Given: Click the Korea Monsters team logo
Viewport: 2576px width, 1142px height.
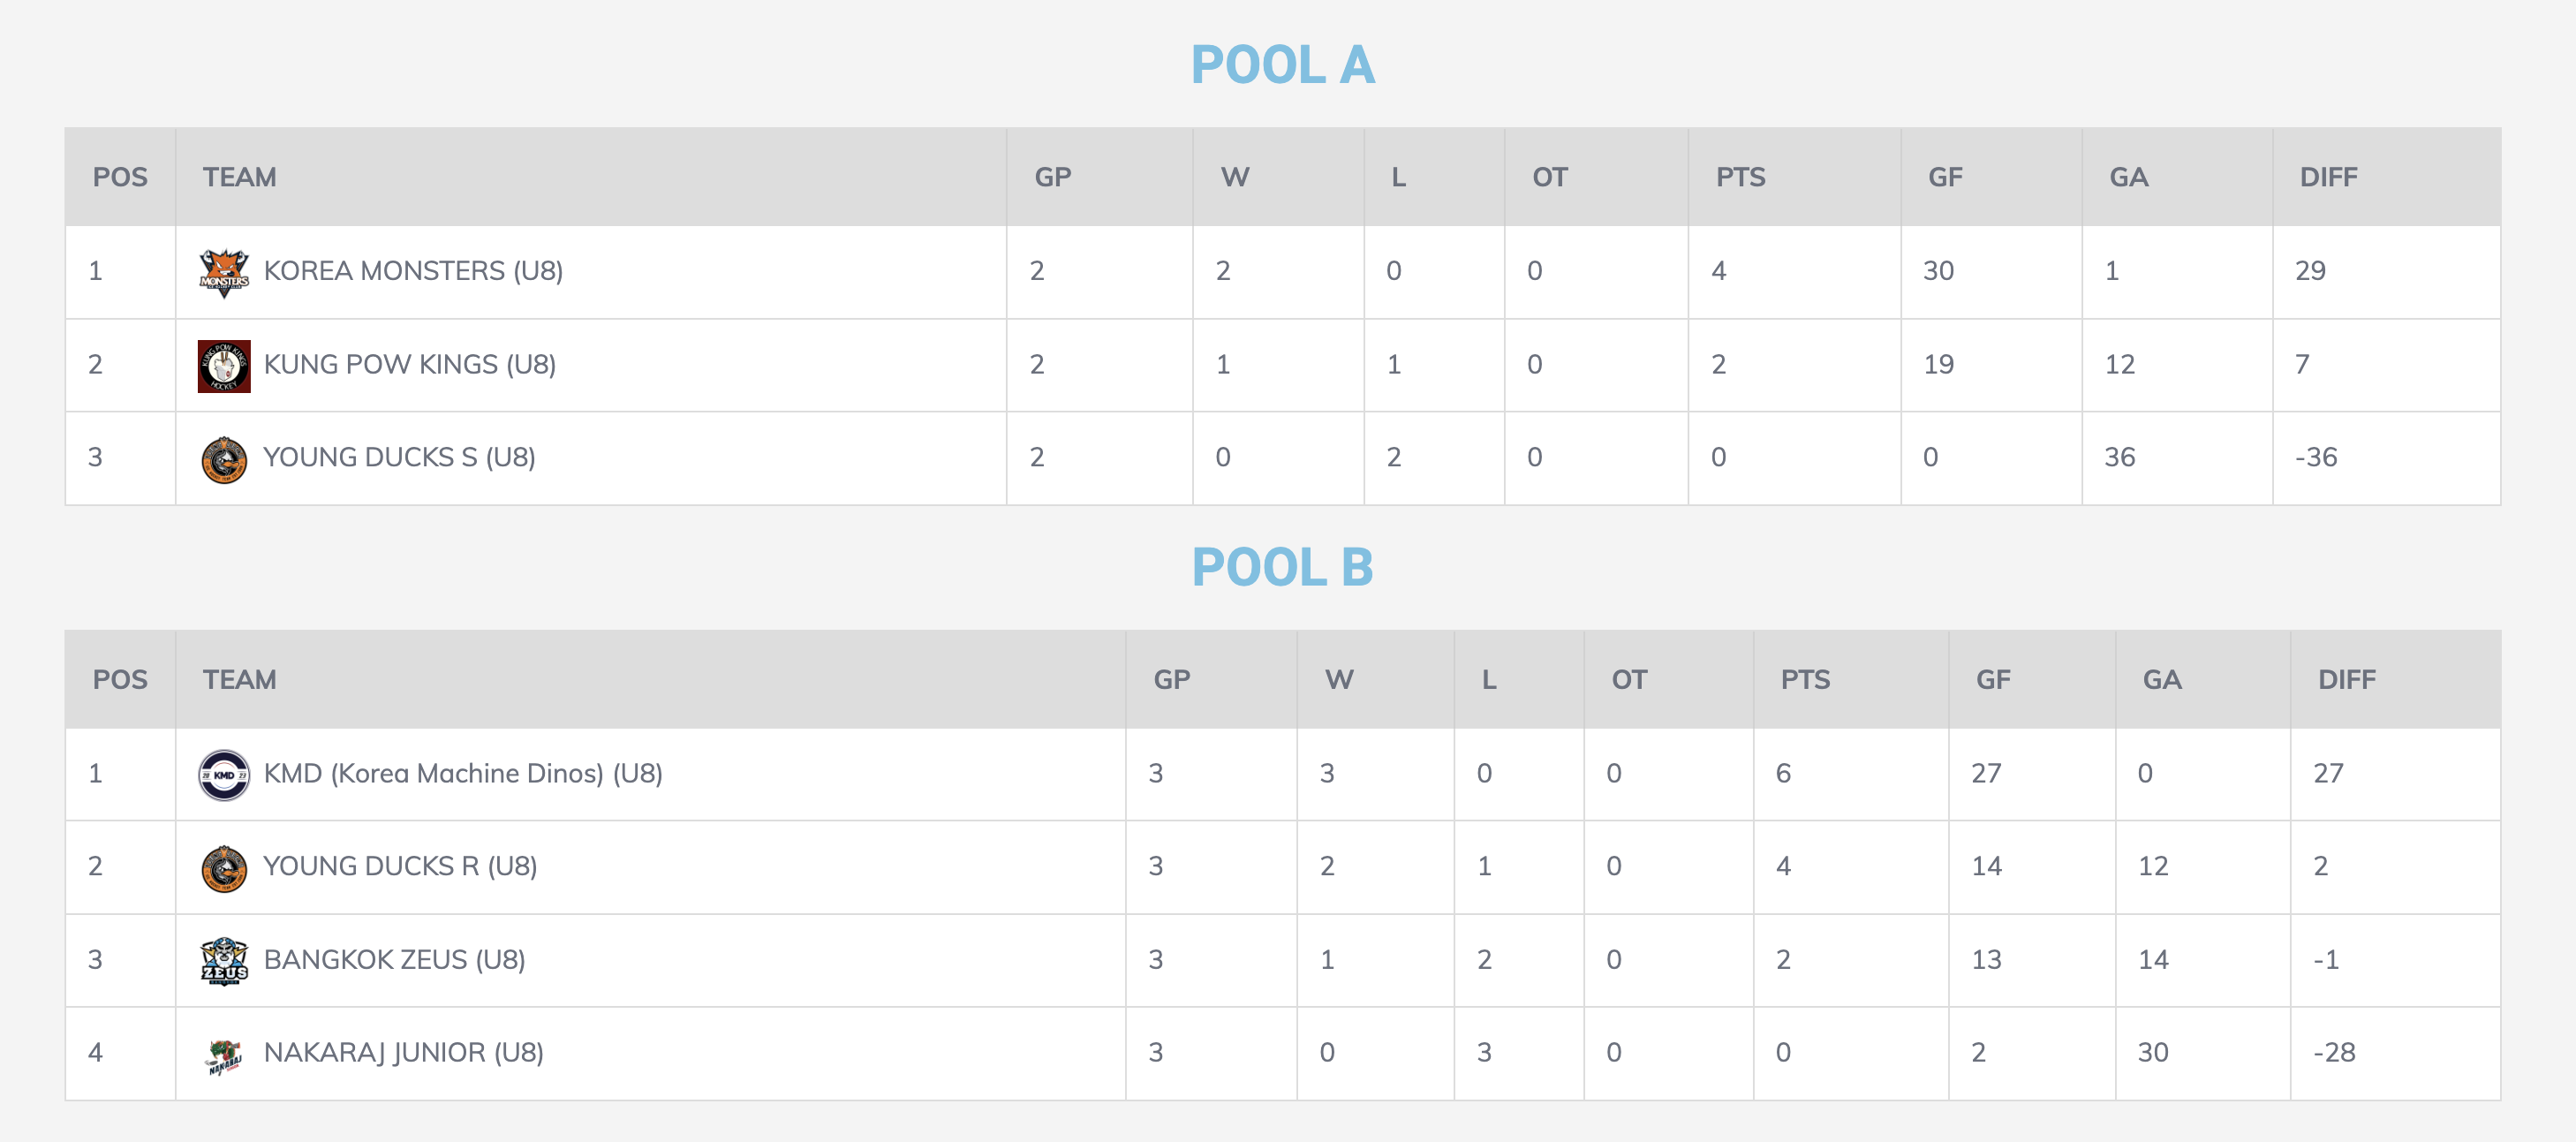Looking at the screenshot, I should click(224, 272).
